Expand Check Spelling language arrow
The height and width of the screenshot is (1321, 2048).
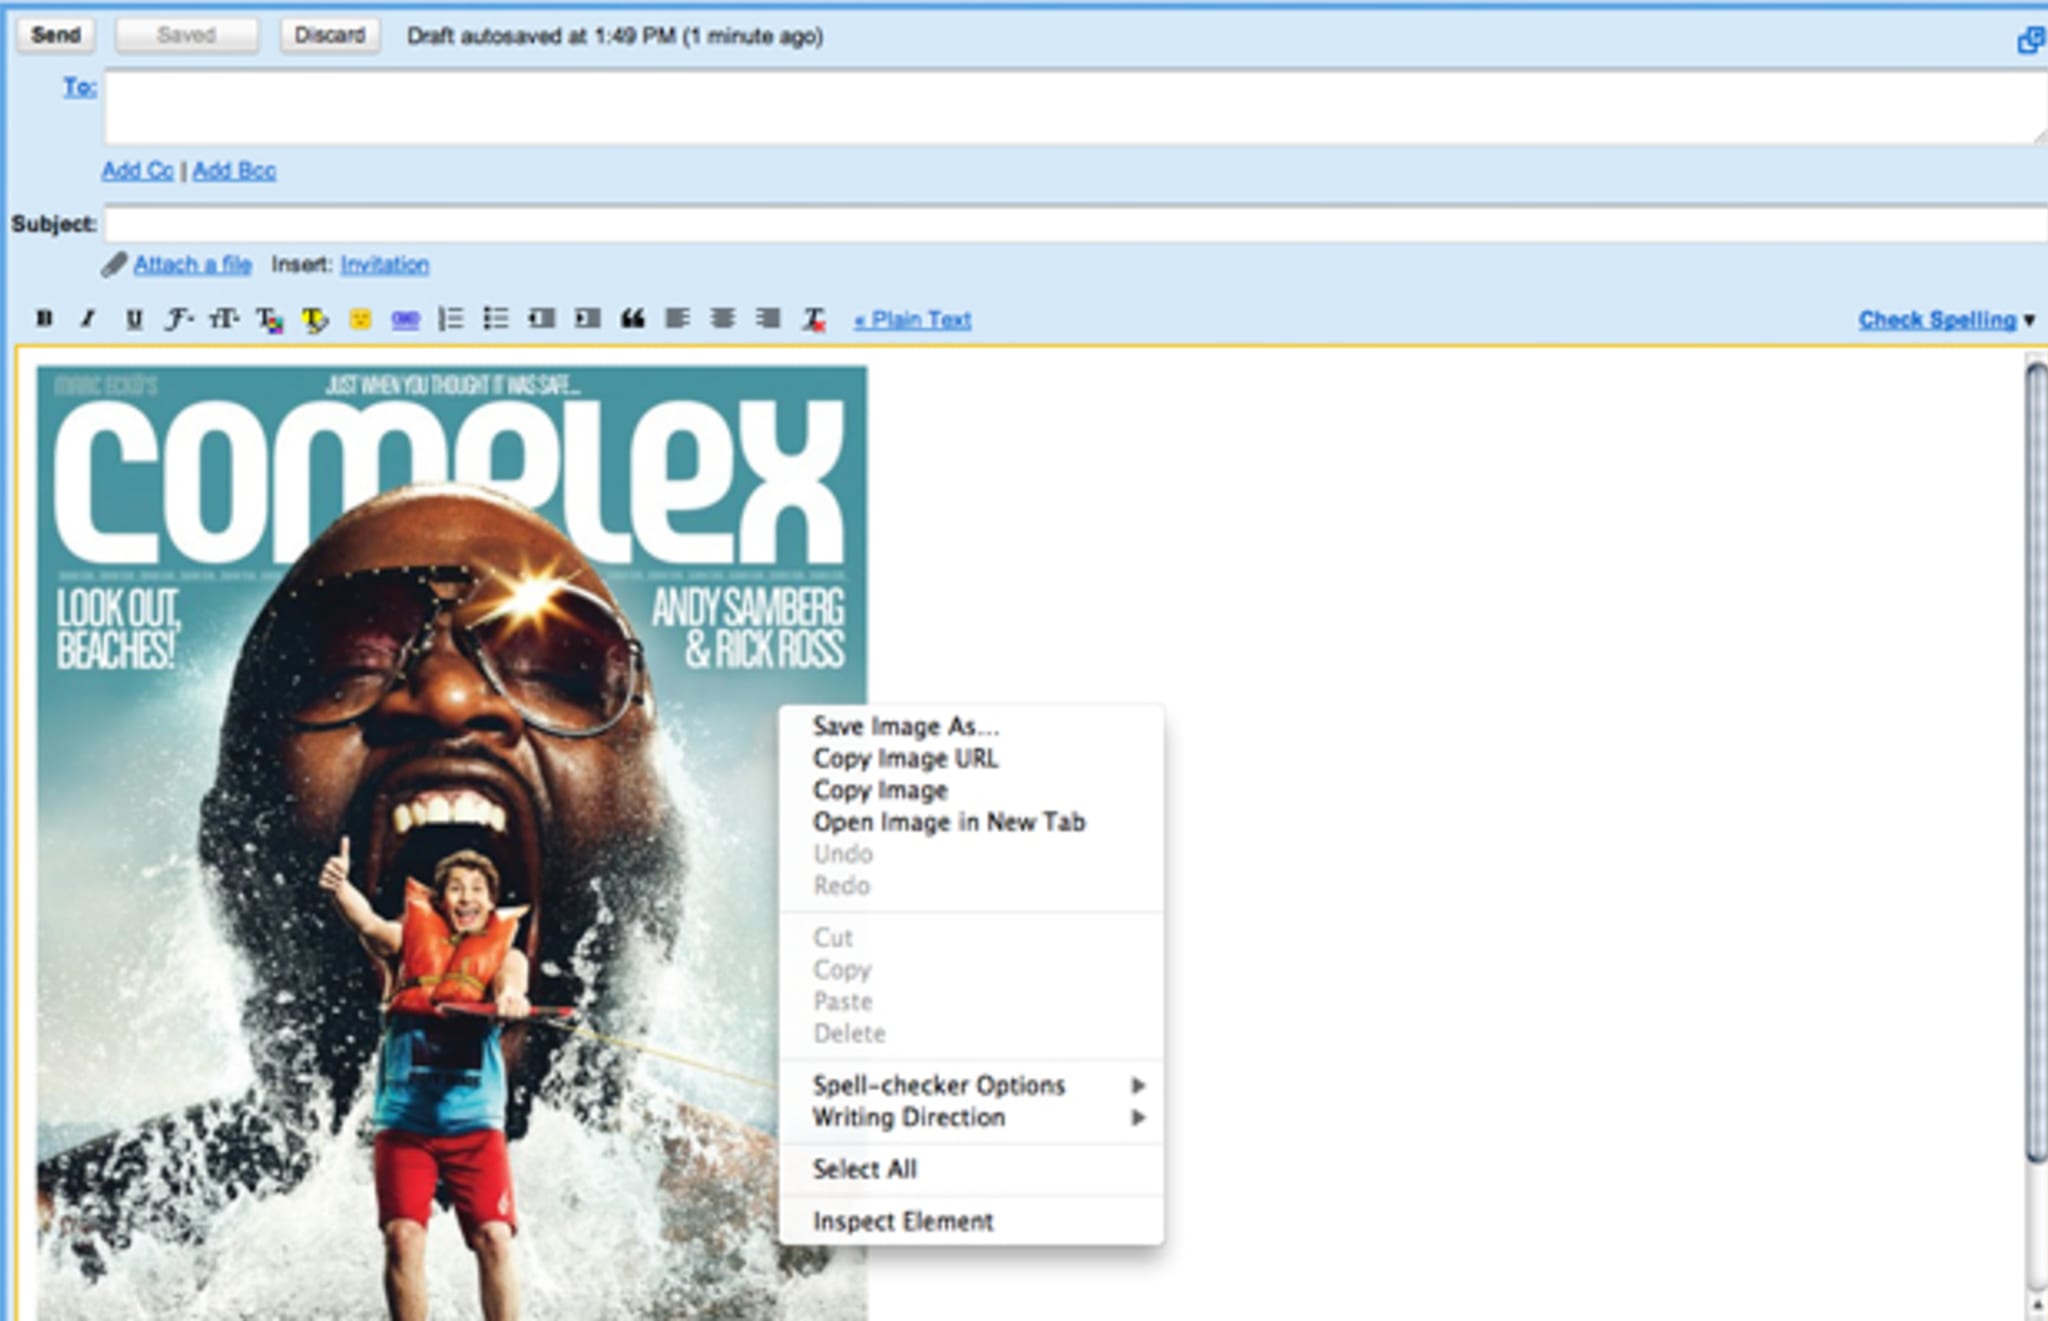pos(2029,320)
